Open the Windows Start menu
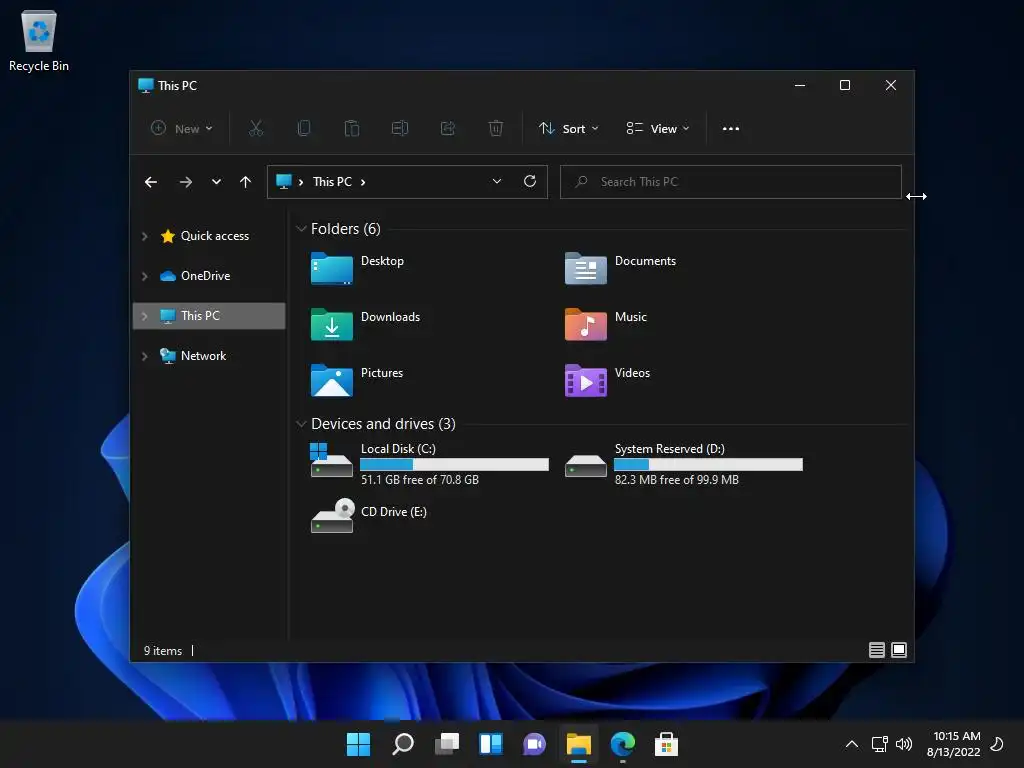1024x768 pixels. click(x=358, y=744)
